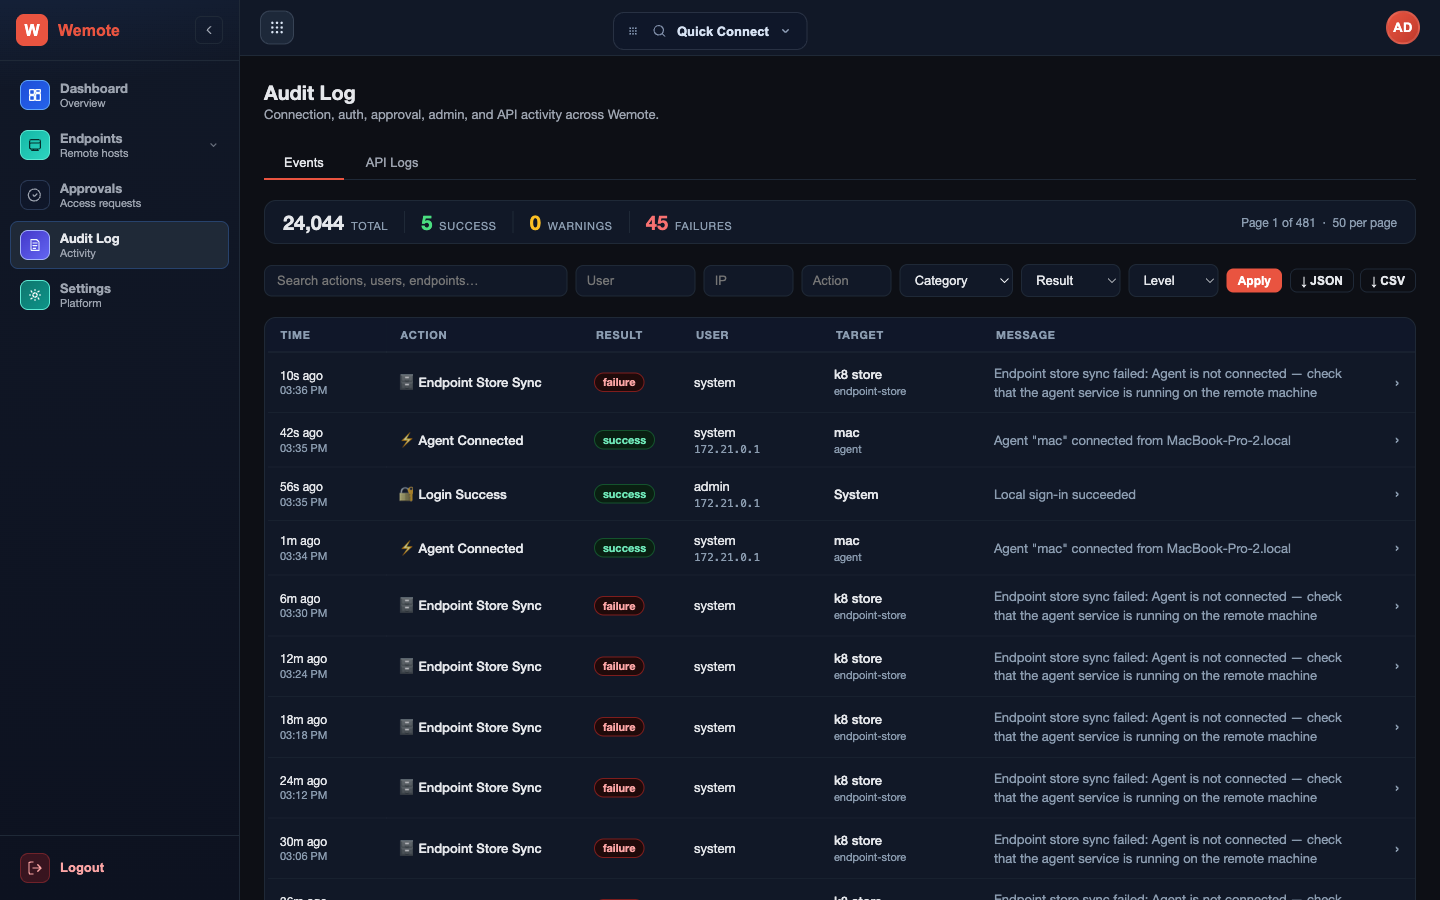Screen dimensions: 1440x900
Task: Click the Approvals checkmark icon
Action: tap(35, 195)
